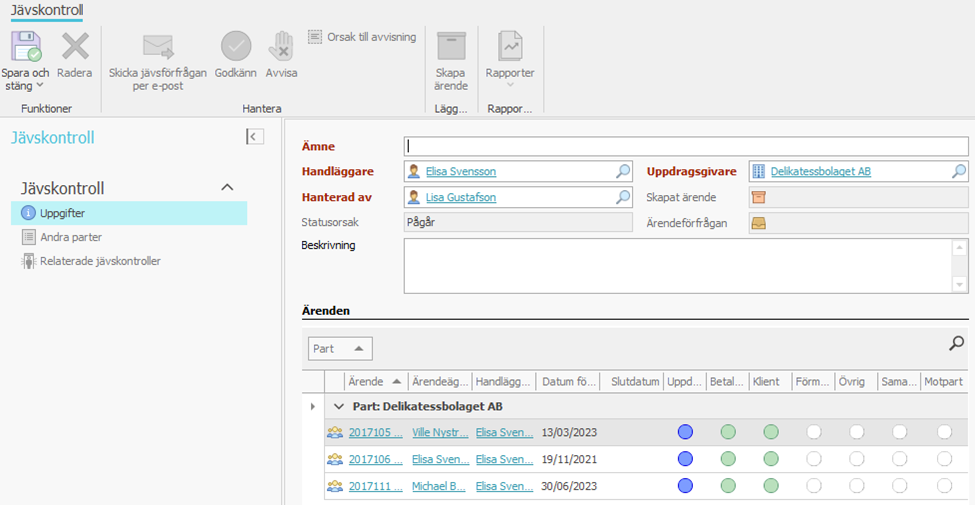Toggle Förmån circle for first ärende row

click(x=813, y=432)
